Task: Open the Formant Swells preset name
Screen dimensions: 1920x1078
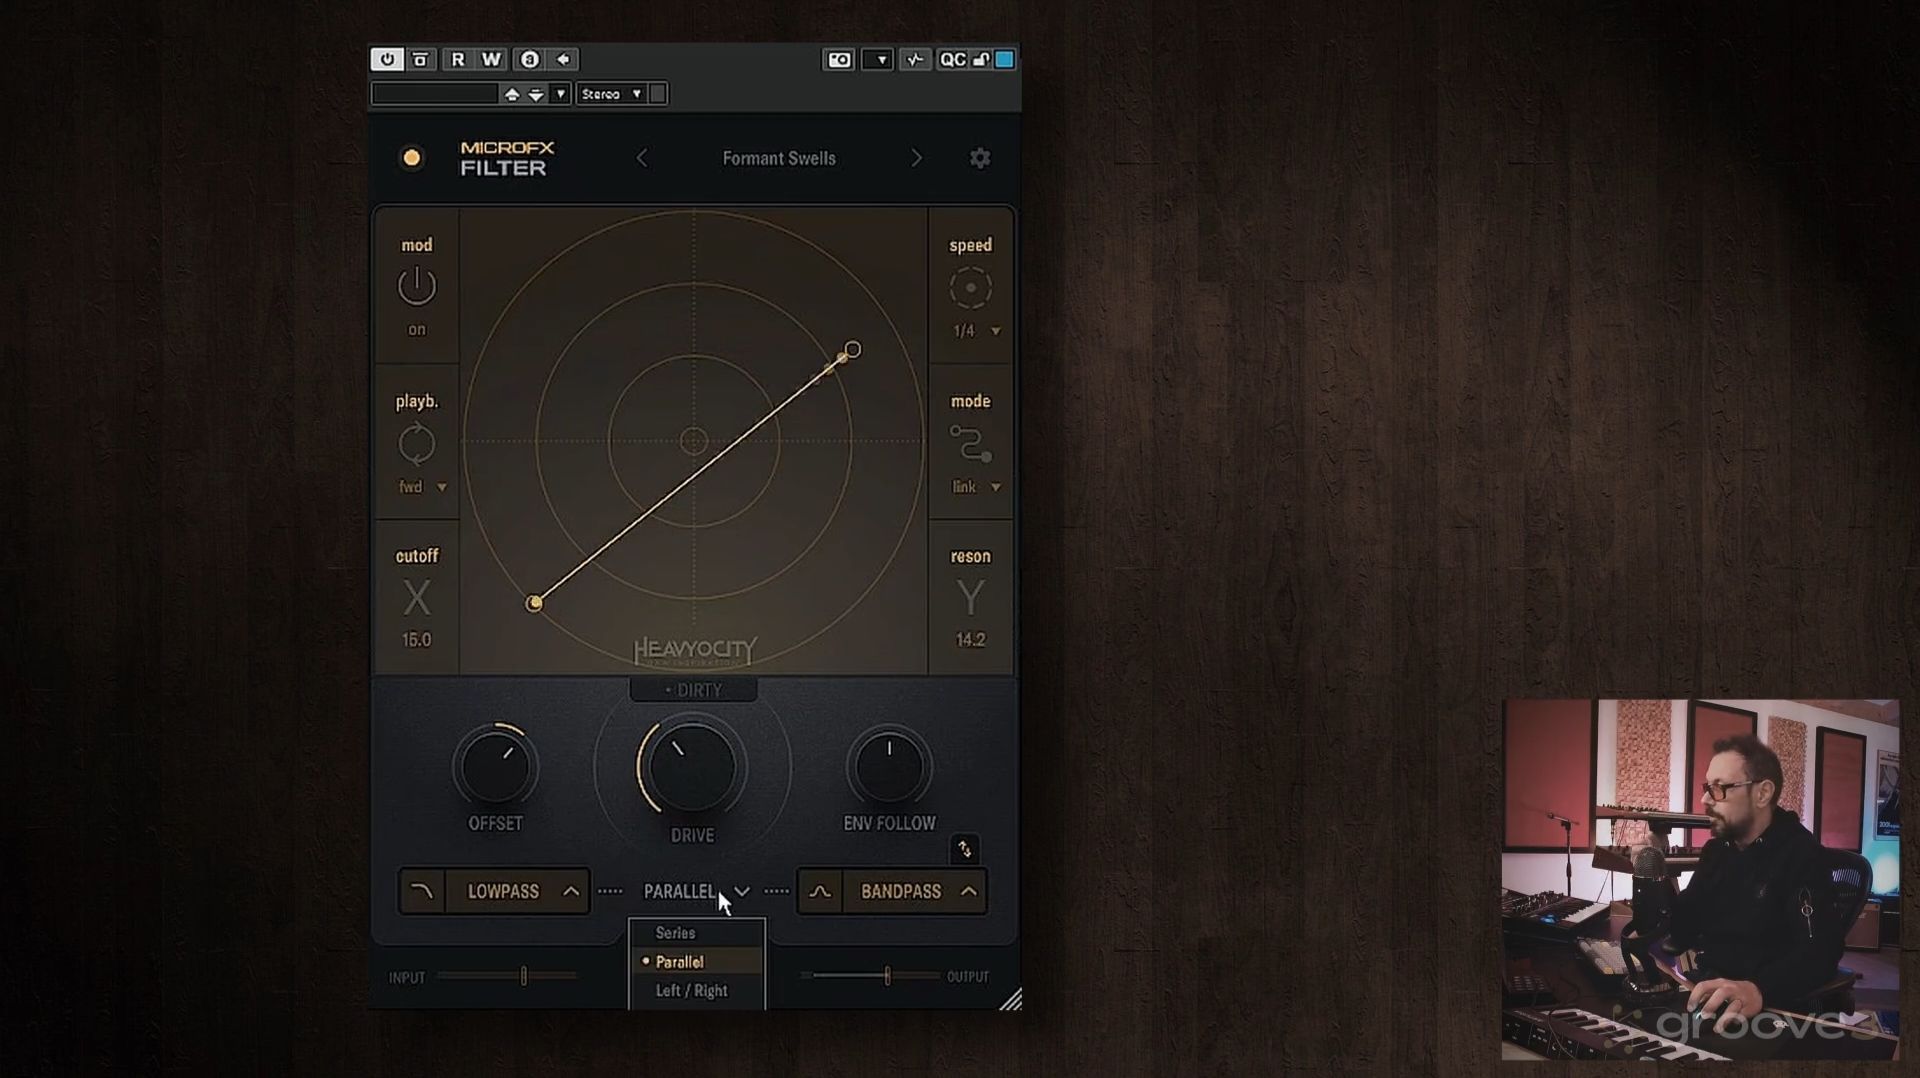Action: [x=779, y=158]
